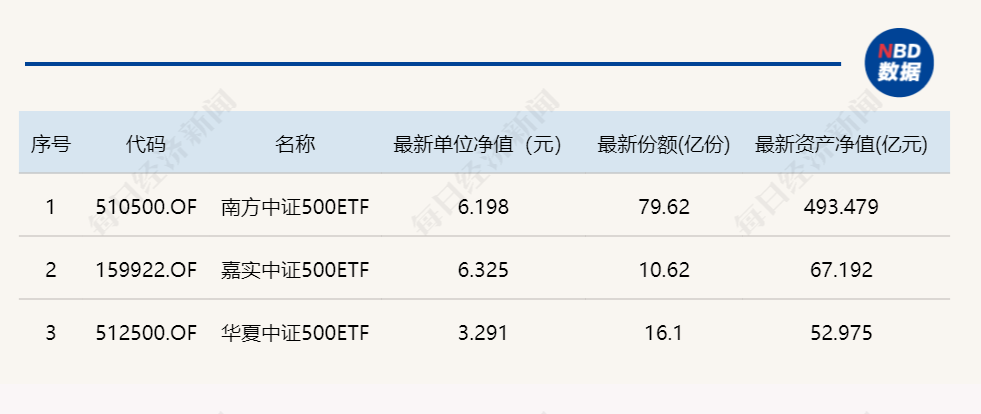Select the unit net value 6.325 cell
This screenshot has width=981, height=414.
click(483, 270)
